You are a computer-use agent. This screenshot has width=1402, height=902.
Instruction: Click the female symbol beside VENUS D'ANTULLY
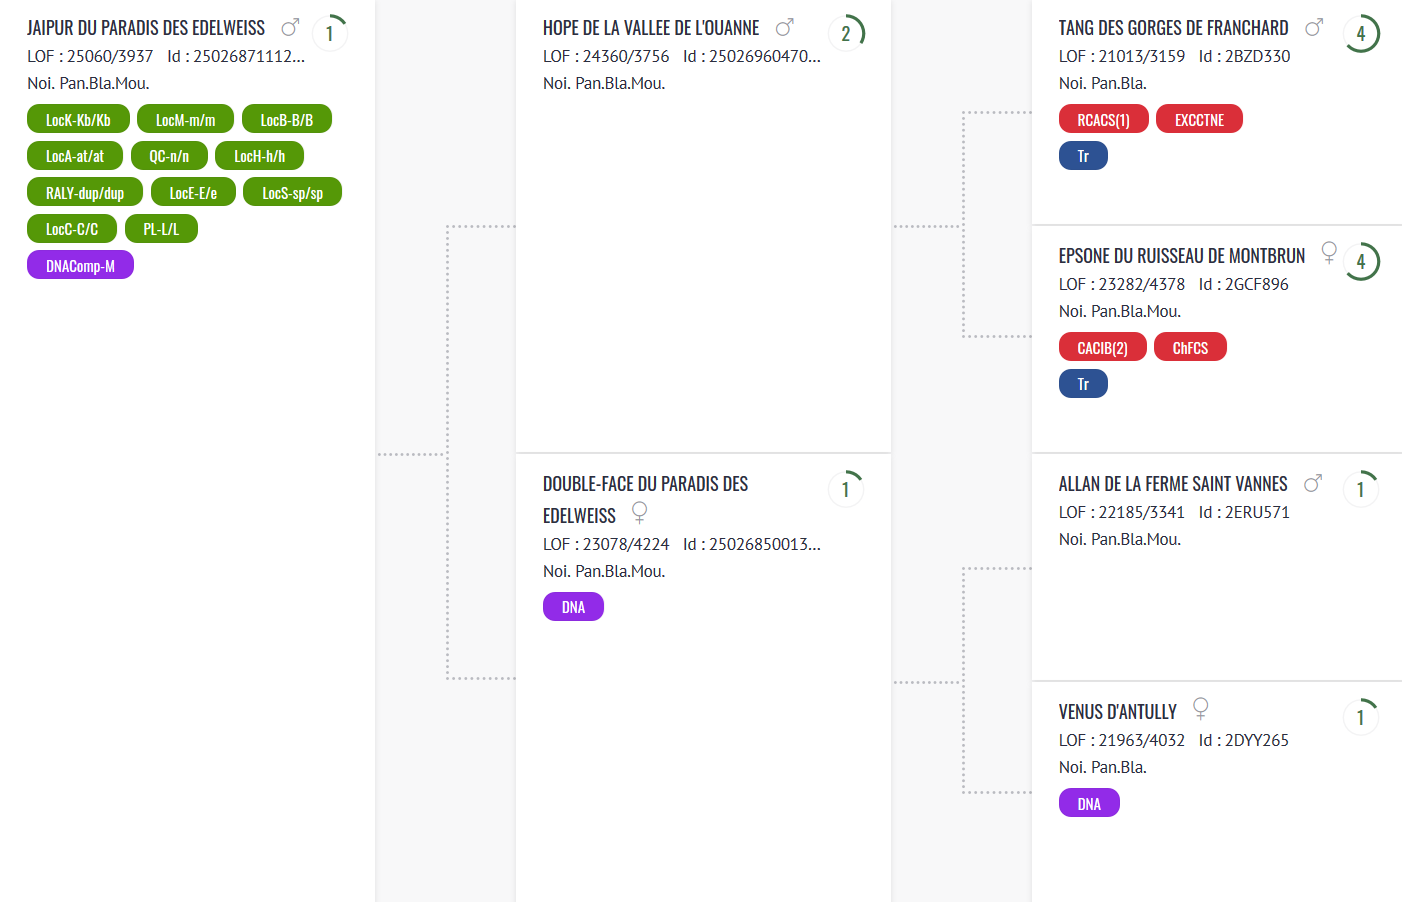coord(1201,708)
